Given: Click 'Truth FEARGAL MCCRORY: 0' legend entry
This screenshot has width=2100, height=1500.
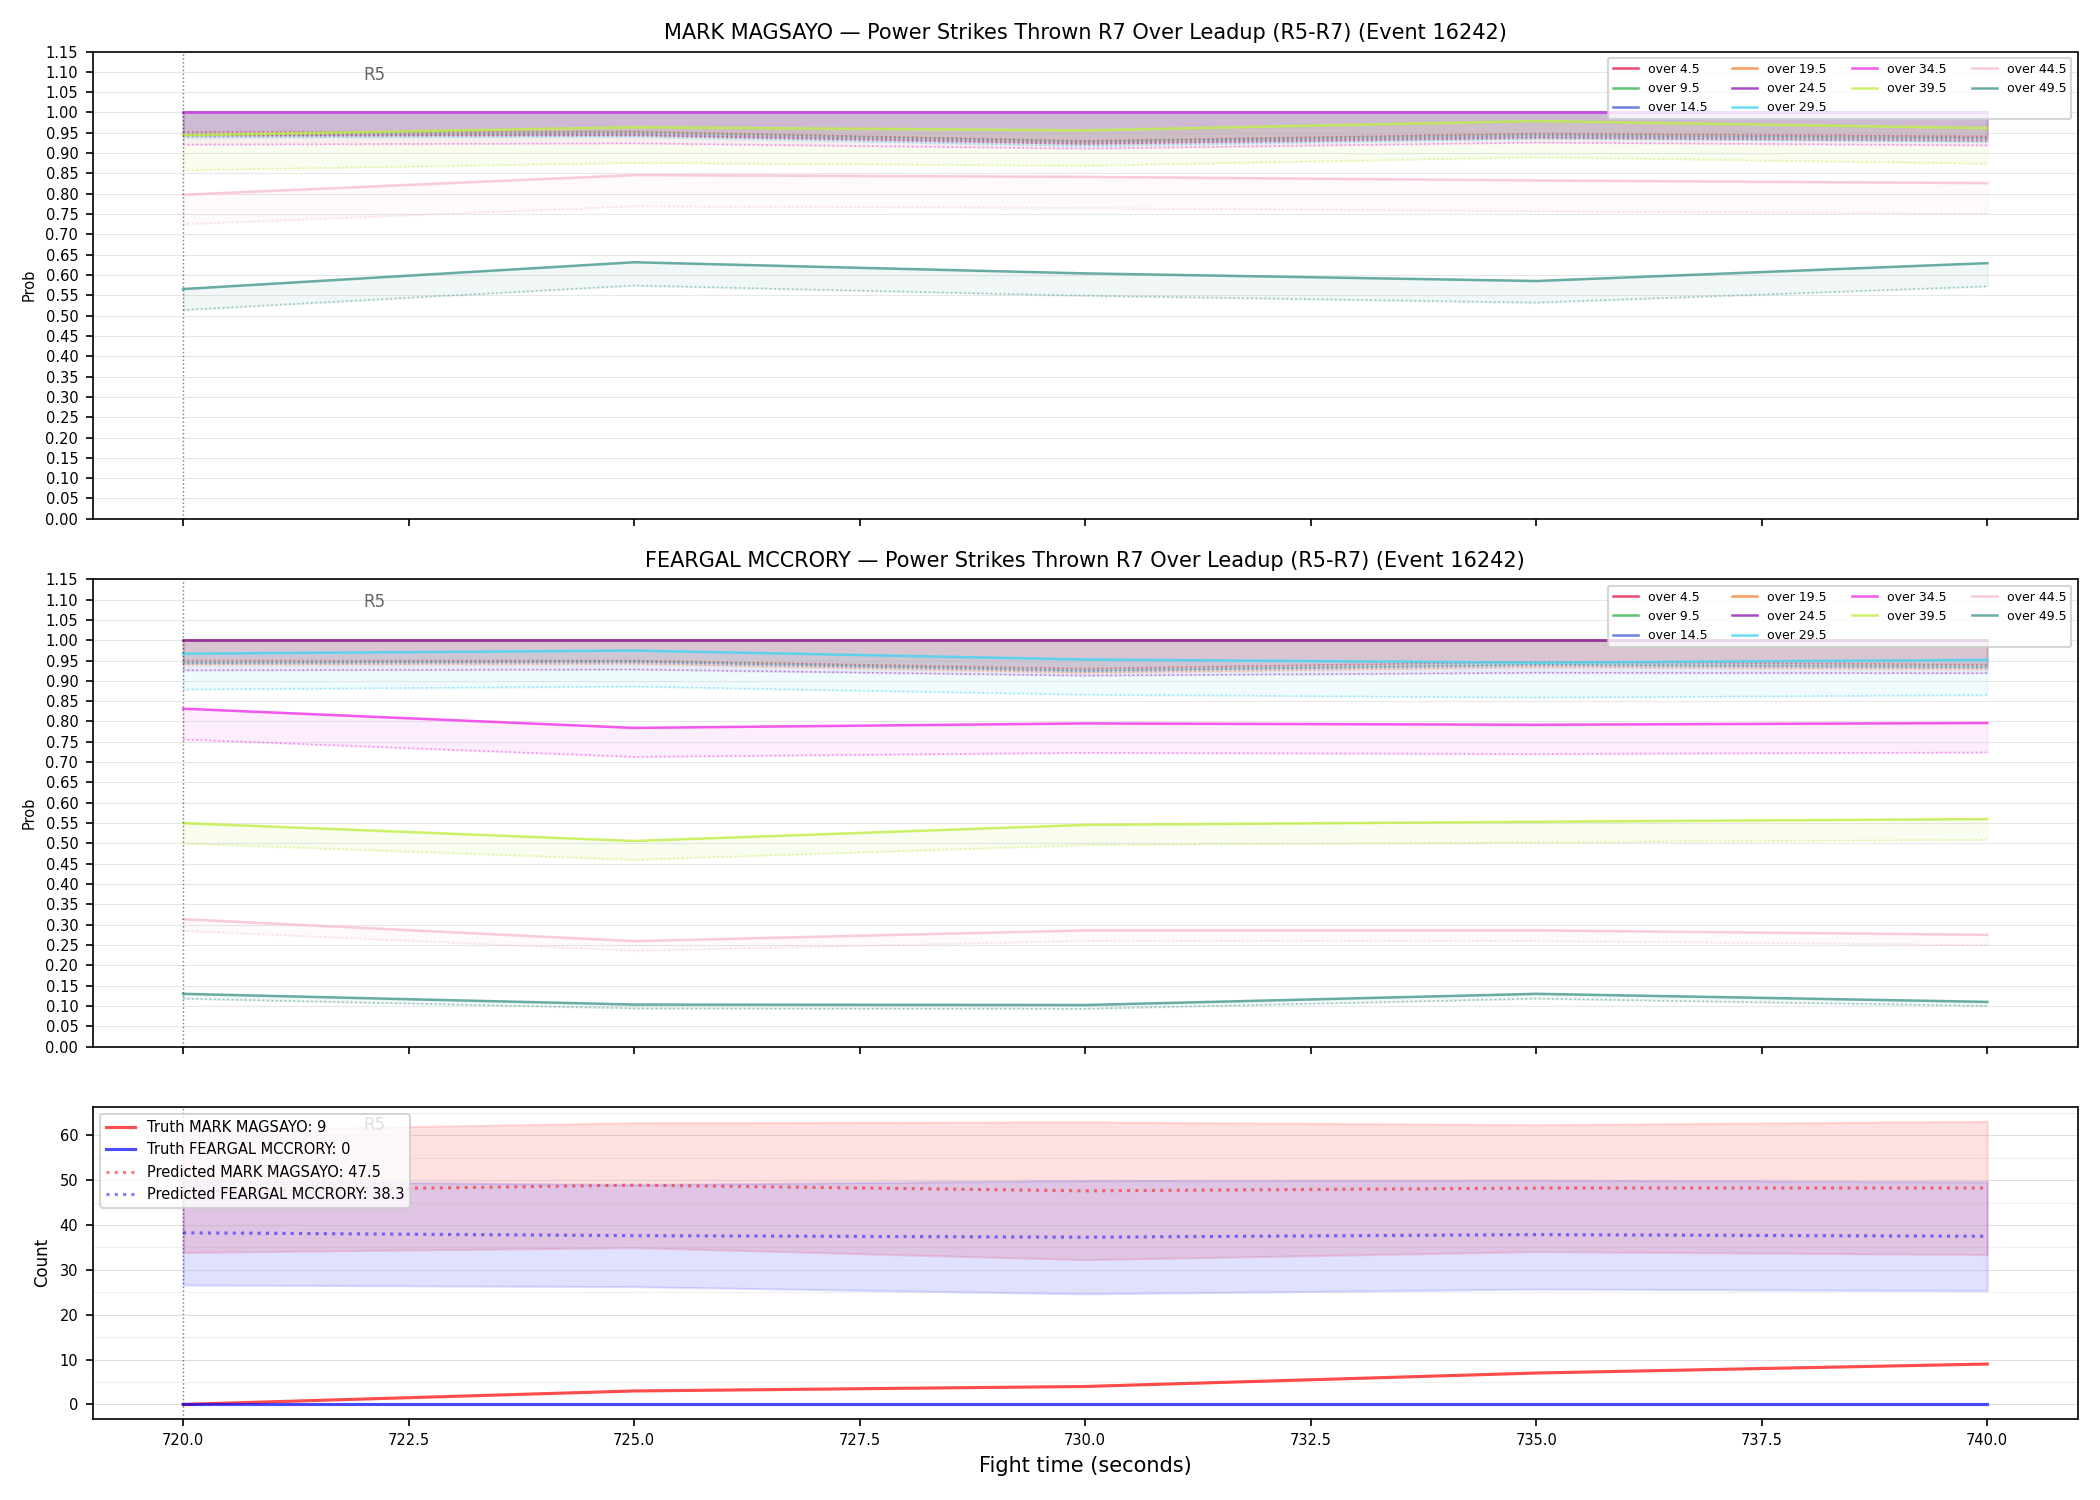Looking at the screenshot, I should click(227, 1149).
